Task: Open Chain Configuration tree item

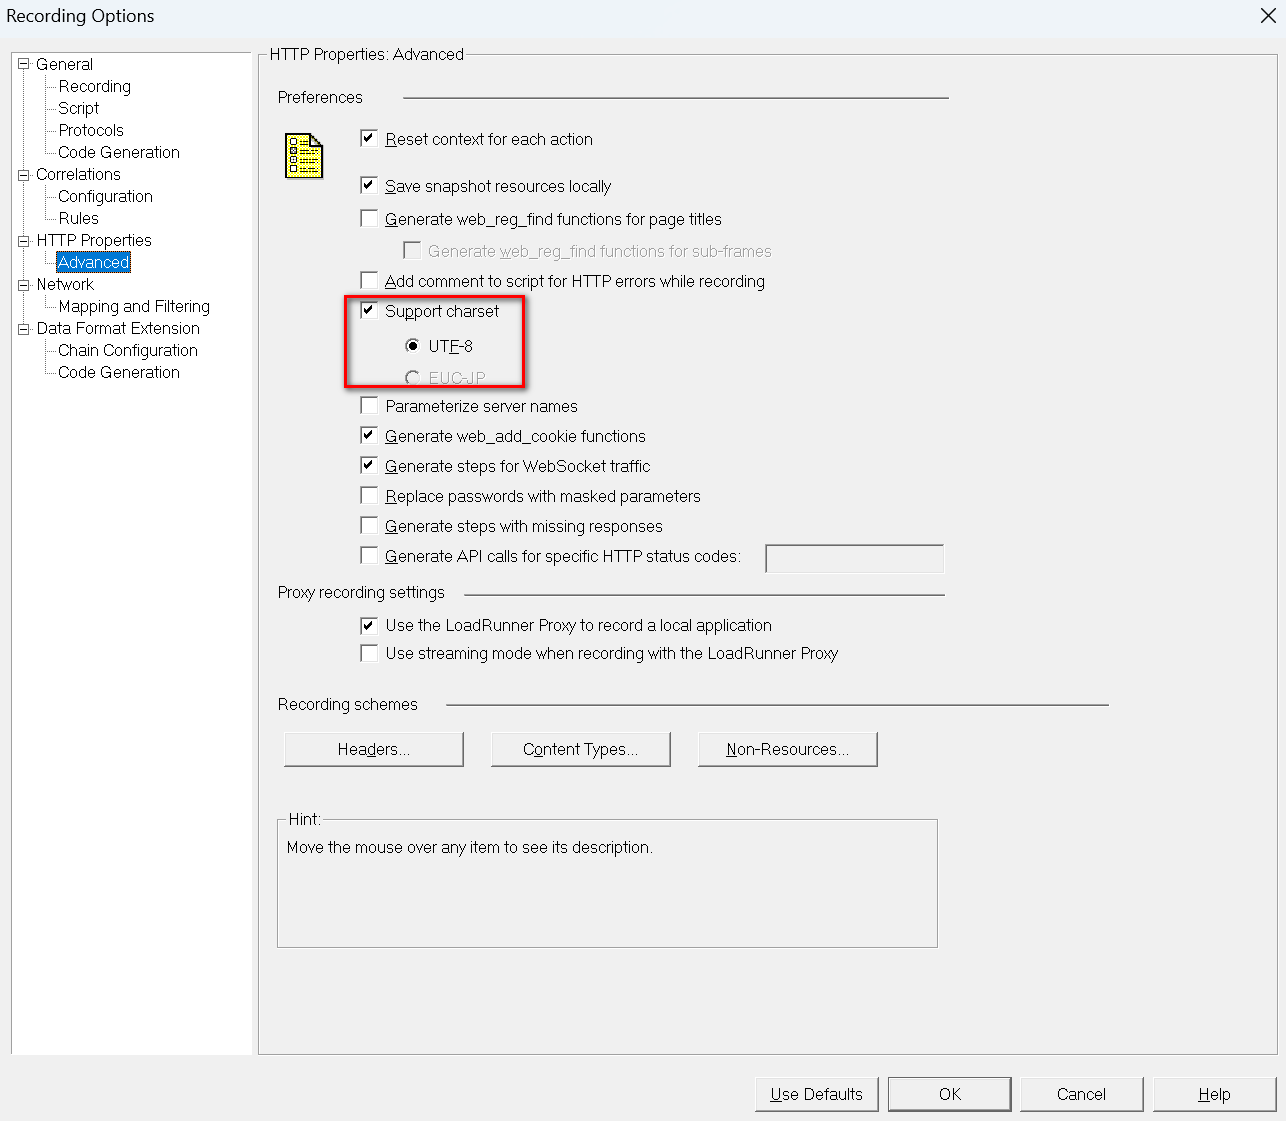Action: pos(128,350)
